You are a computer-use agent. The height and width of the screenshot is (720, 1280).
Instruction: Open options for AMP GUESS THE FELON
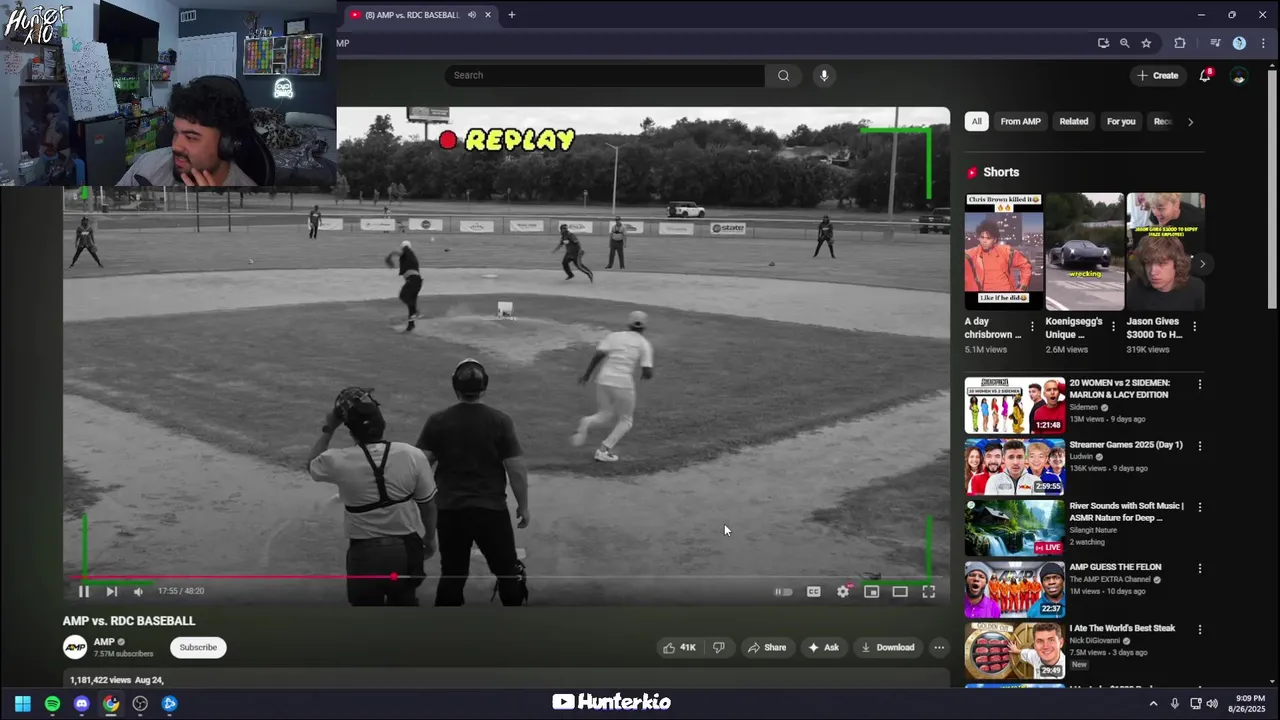coord(1200,568)
